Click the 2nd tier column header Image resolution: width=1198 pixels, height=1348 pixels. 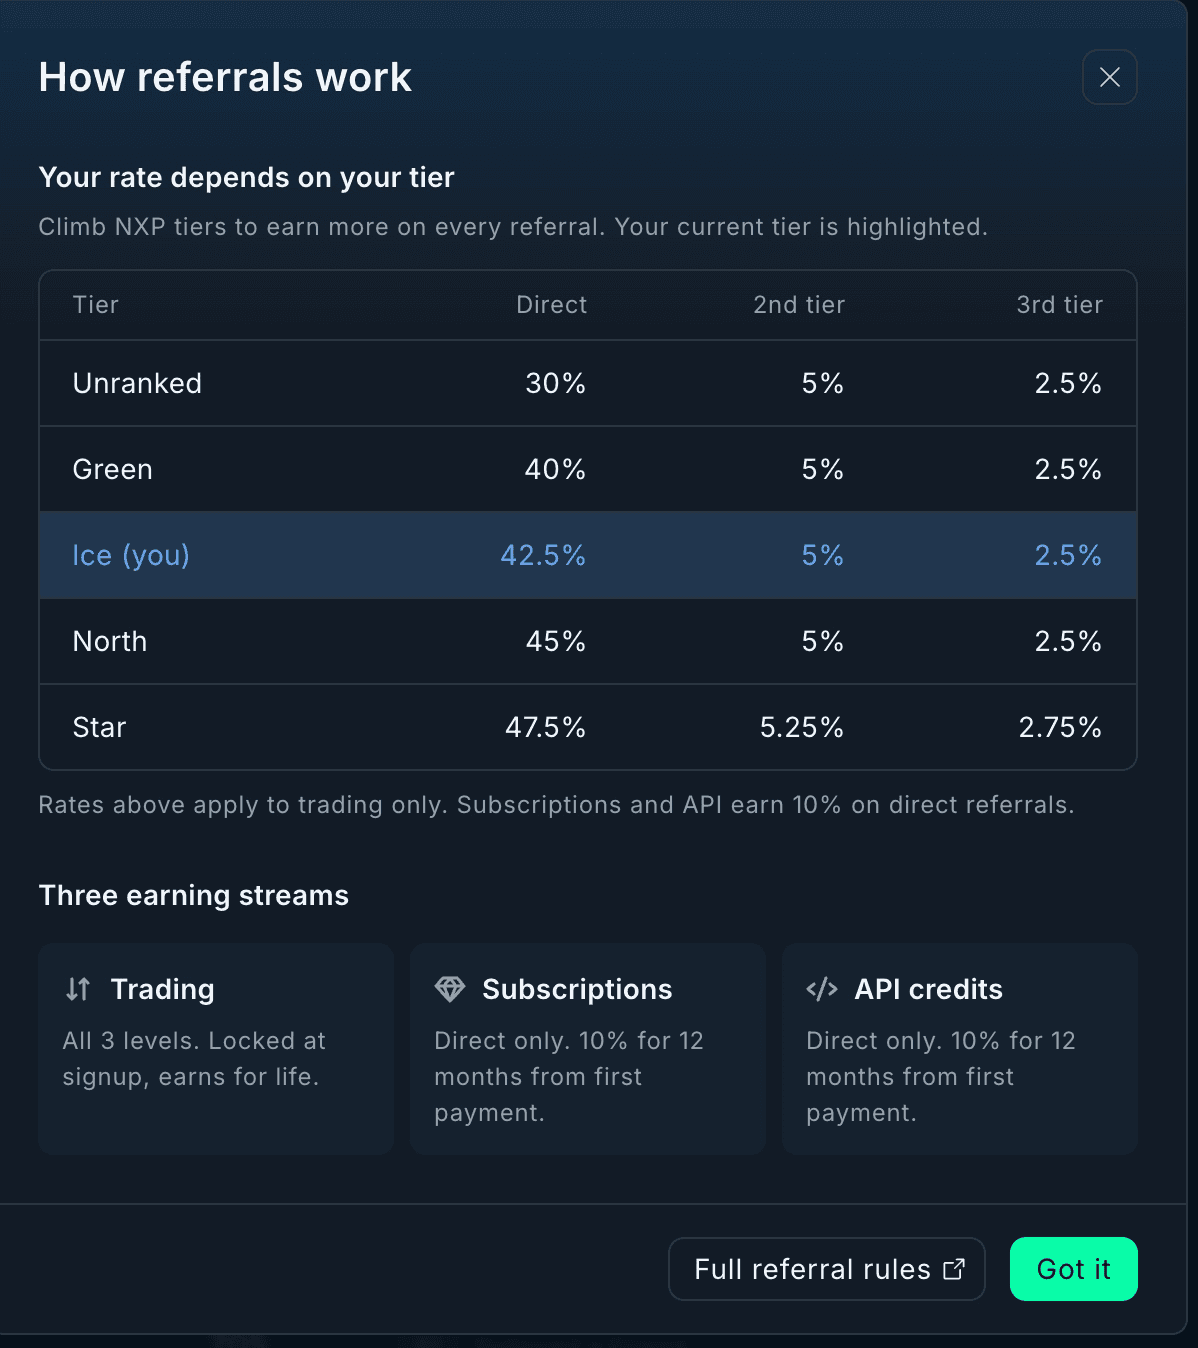(x=799, y=305)
